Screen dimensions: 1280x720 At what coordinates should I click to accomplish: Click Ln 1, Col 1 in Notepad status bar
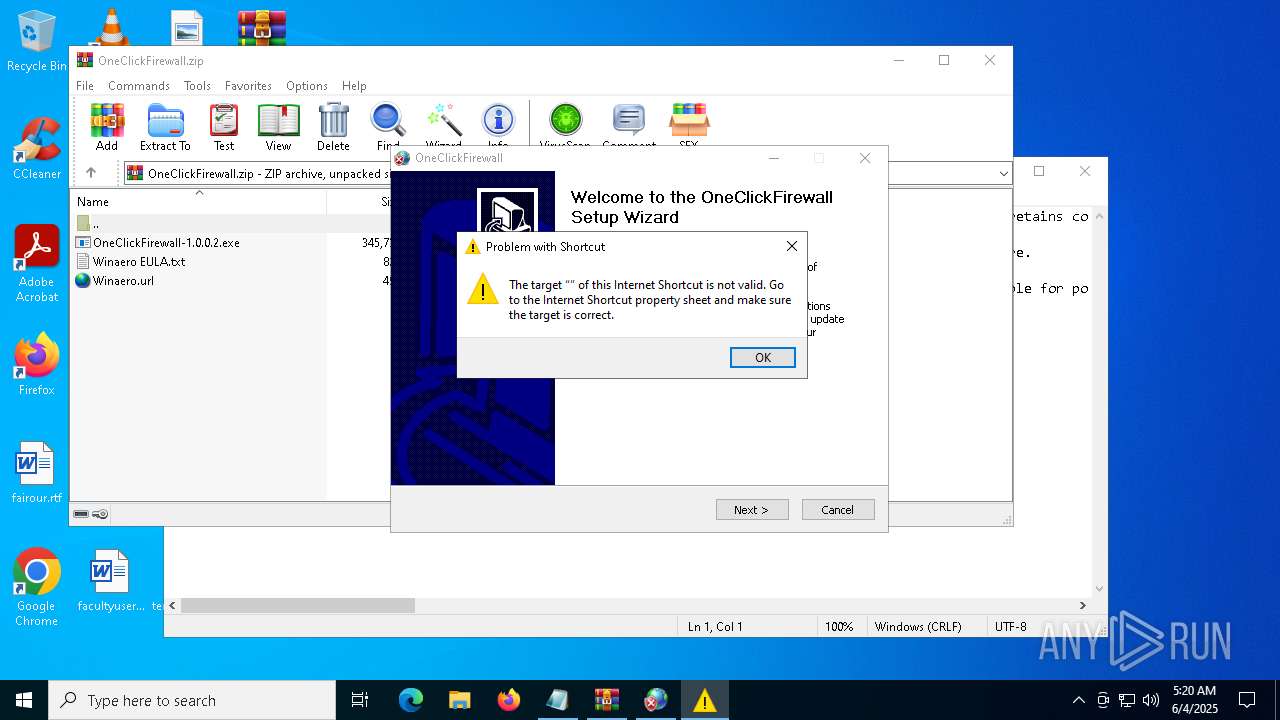coord(715,627)
